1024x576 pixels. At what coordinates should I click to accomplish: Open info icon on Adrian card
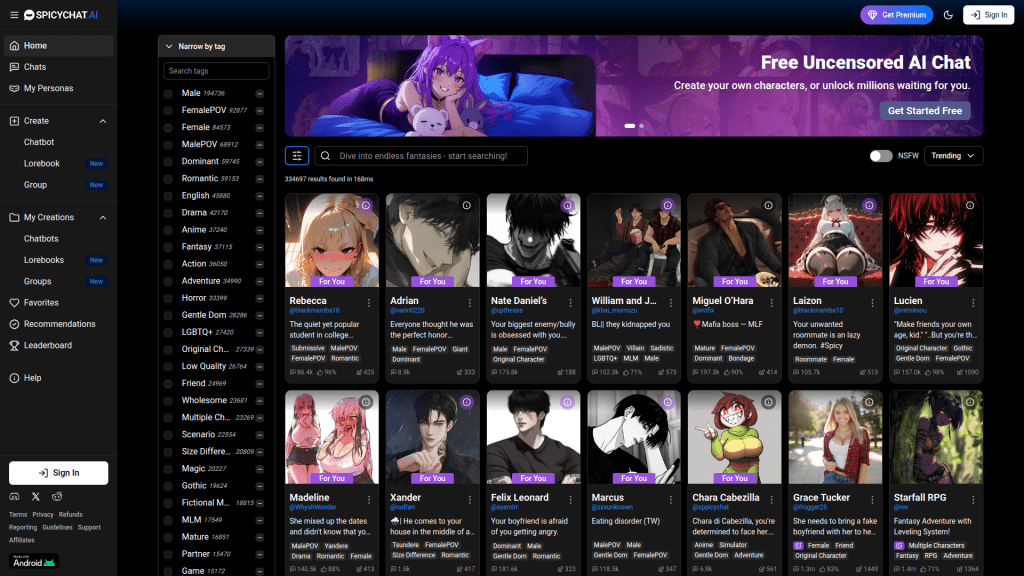pos(466,205)
